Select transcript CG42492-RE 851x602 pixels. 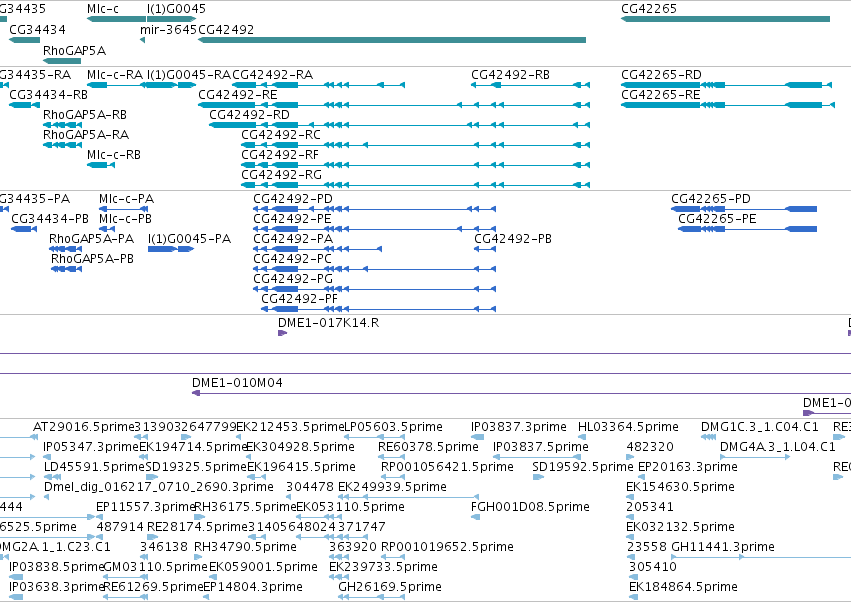click(x=394, y=105)
